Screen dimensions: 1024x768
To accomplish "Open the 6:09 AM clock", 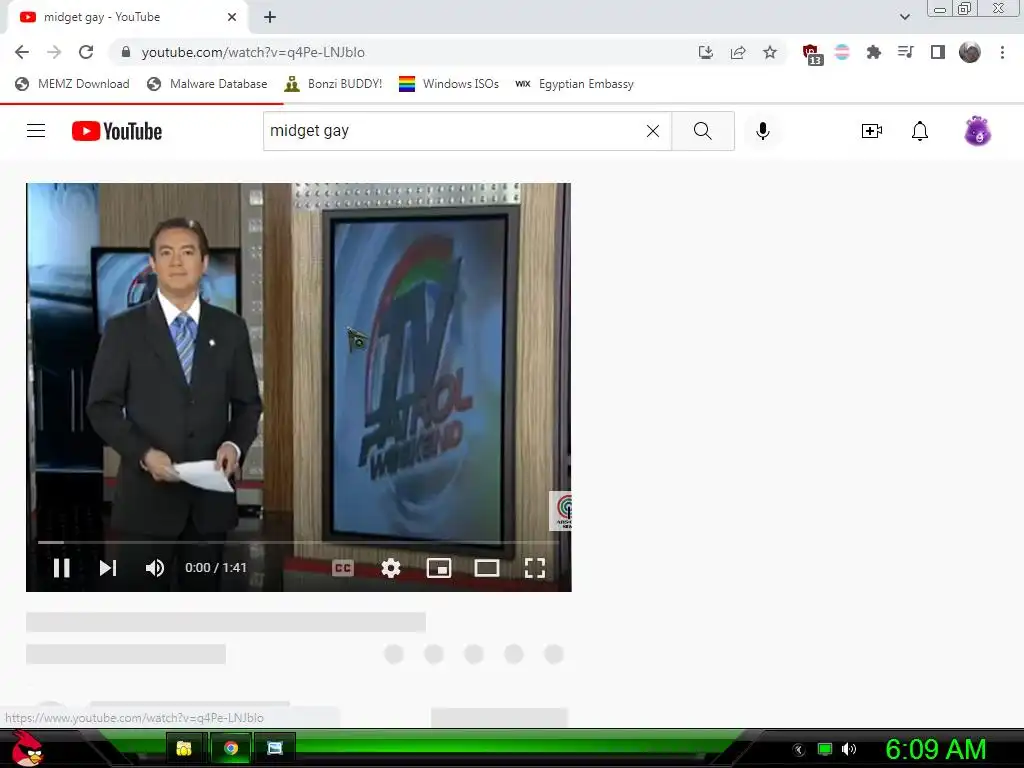I will point(936,750).
